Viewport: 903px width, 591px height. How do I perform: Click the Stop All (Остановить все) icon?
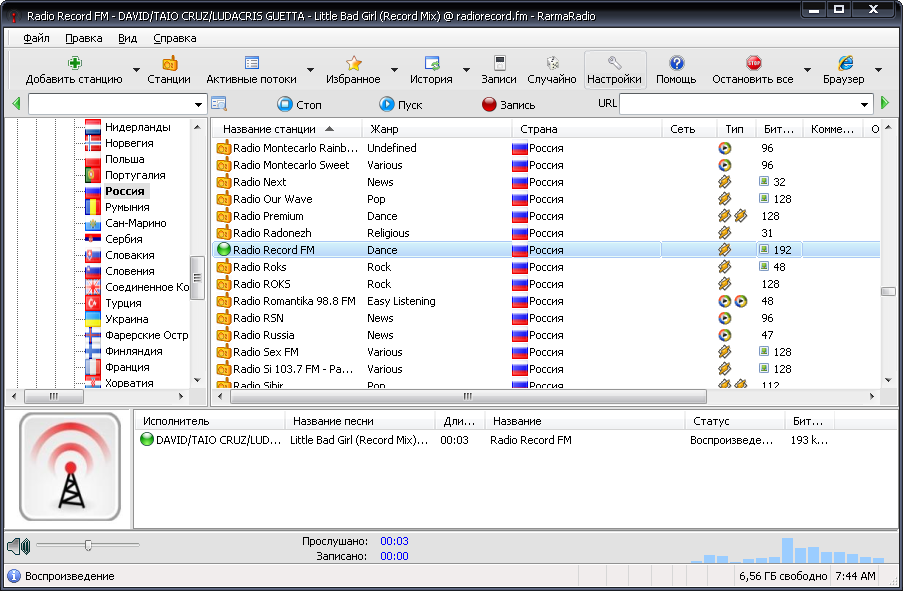(753, 63)
